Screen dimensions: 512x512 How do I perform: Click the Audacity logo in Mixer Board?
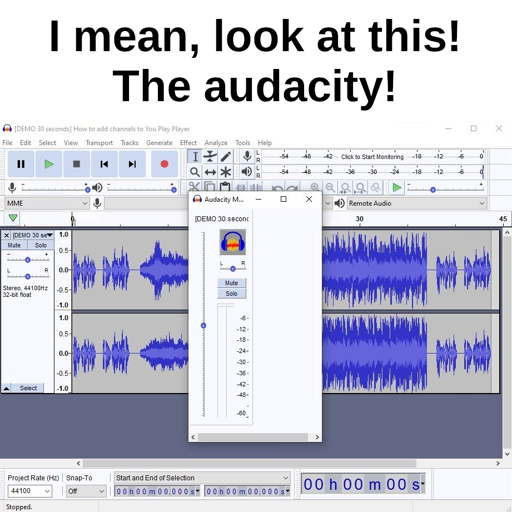233,242
